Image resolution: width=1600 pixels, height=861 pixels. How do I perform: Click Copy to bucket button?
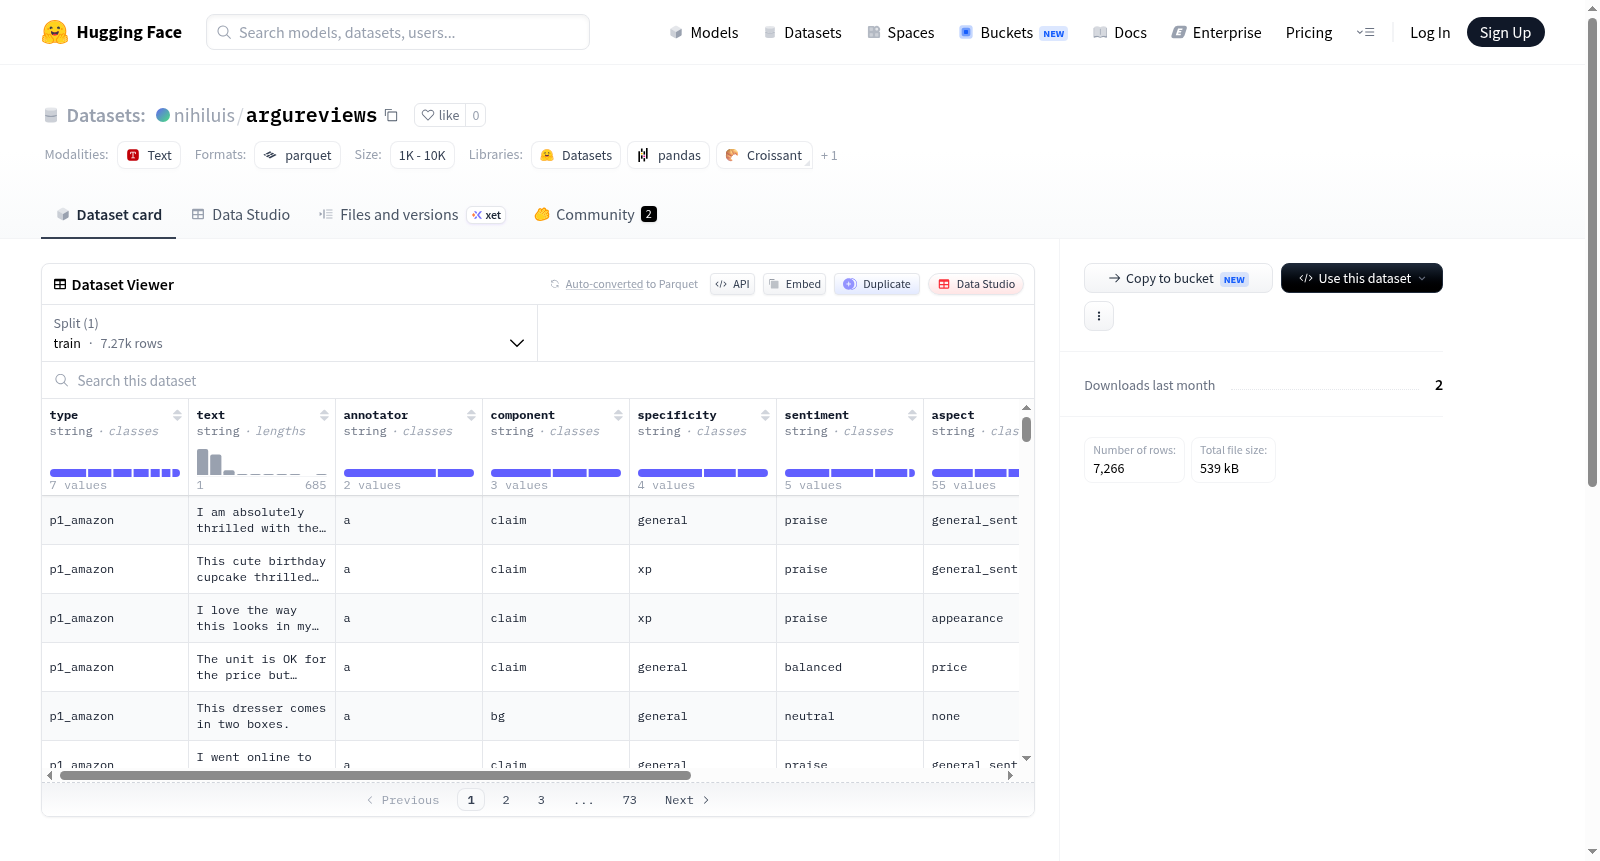(x=1178, y=278)
